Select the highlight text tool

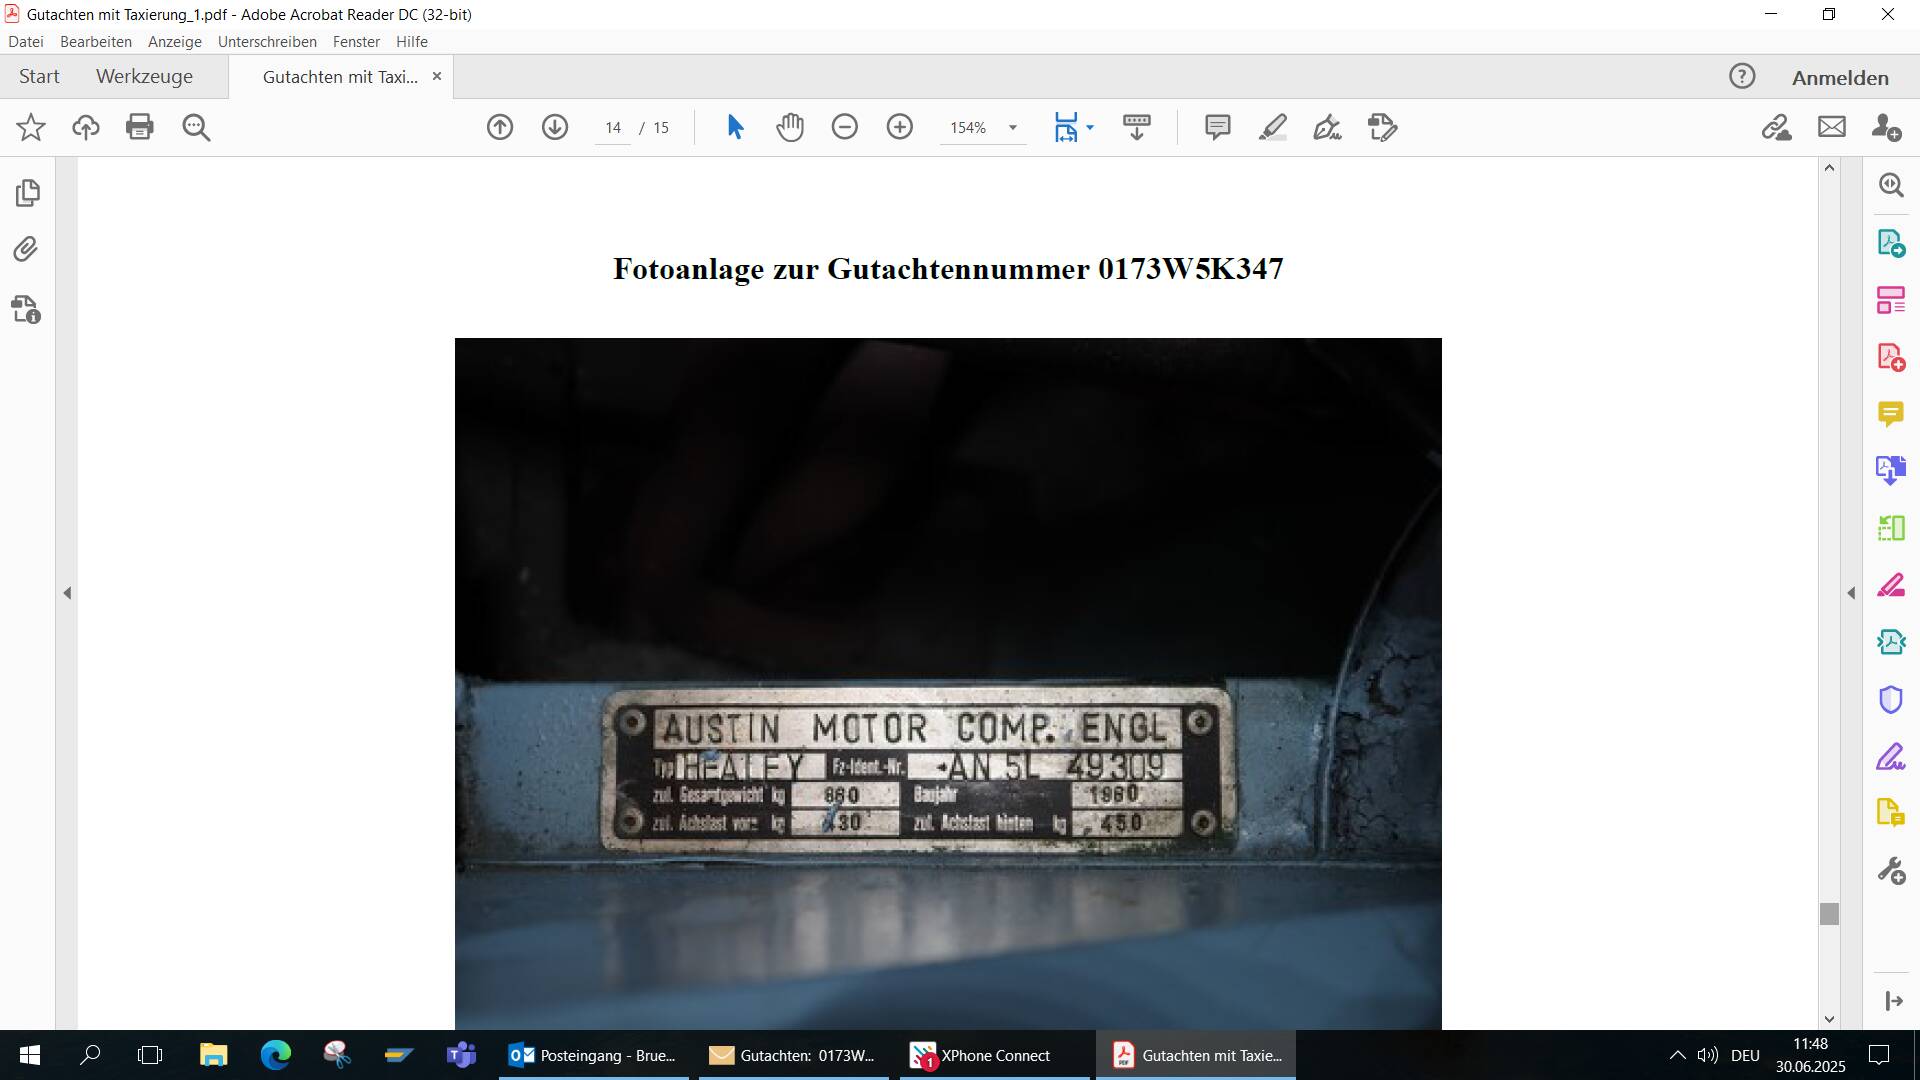coord(1272,127)
